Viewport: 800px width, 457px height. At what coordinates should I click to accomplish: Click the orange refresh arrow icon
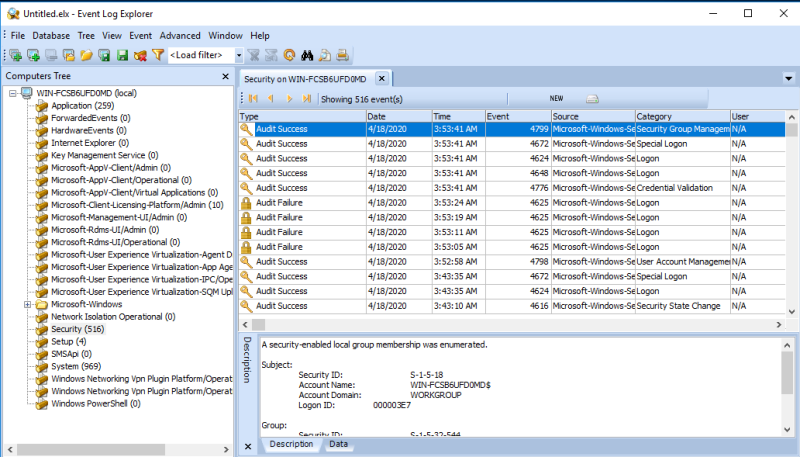[289, 55]
